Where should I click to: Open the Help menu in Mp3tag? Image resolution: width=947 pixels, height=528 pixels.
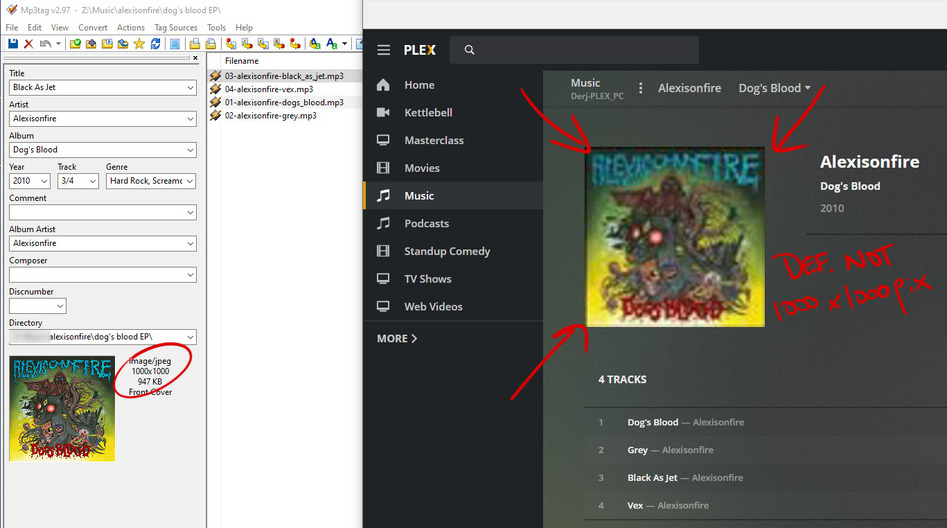(244, 28)
